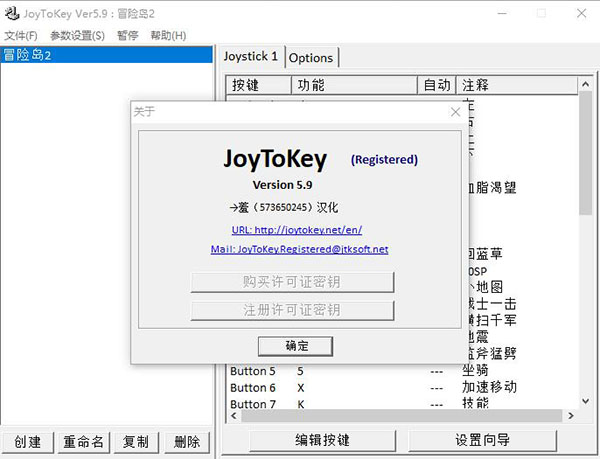Open the 文件(F) menu
This screenshot has height=459, width=600.
(x=21, y=35)
